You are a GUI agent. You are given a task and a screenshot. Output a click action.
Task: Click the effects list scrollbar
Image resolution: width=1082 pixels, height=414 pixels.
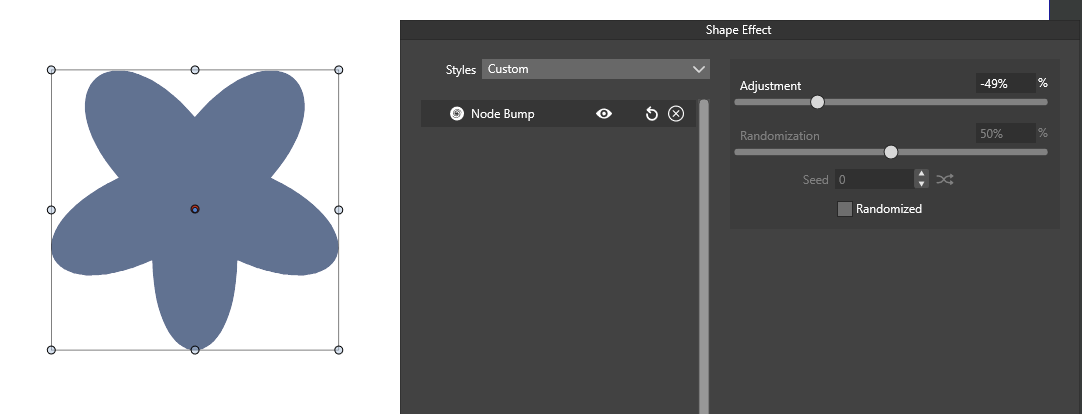pos(704,250)
